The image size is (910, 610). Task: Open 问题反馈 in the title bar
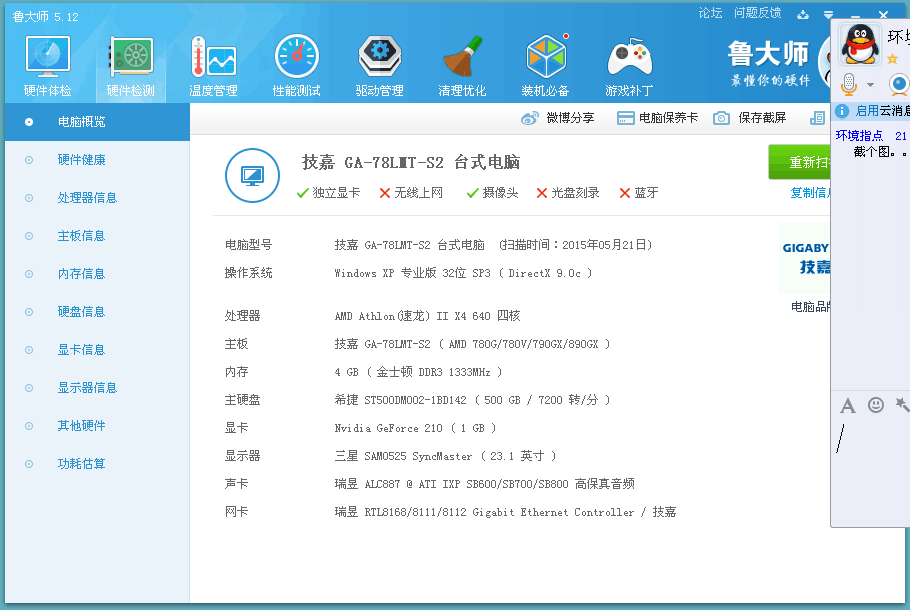coord(757,13)
